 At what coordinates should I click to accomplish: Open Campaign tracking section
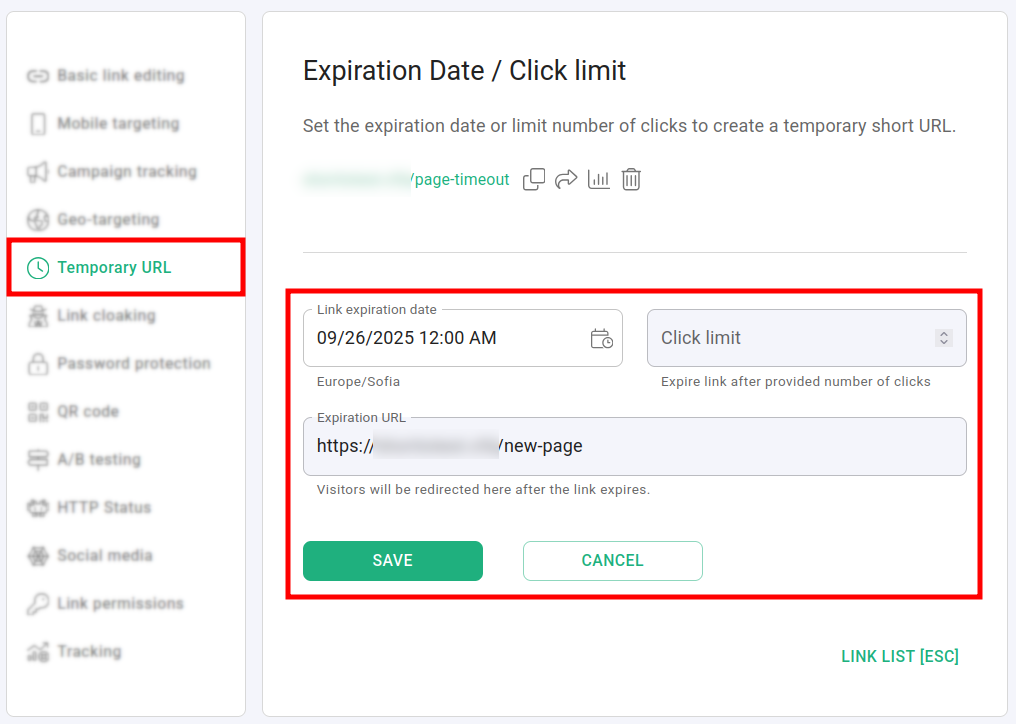coord(126,172)
